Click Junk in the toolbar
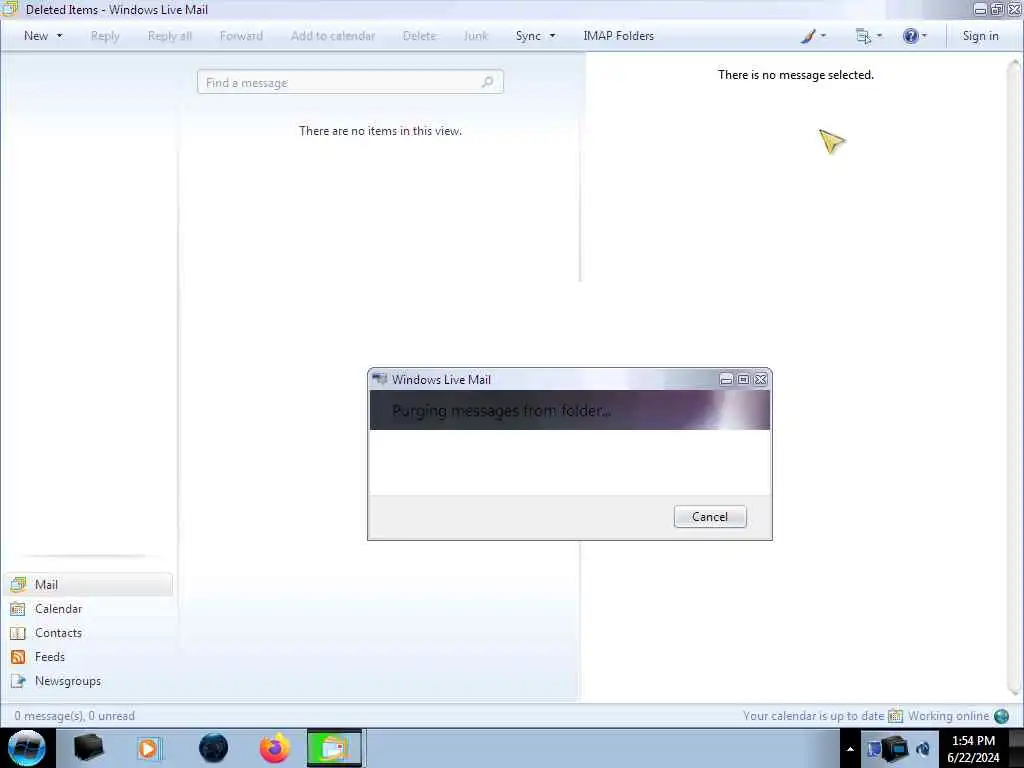This screenshot has height=768, width=1024. [476, 36]
